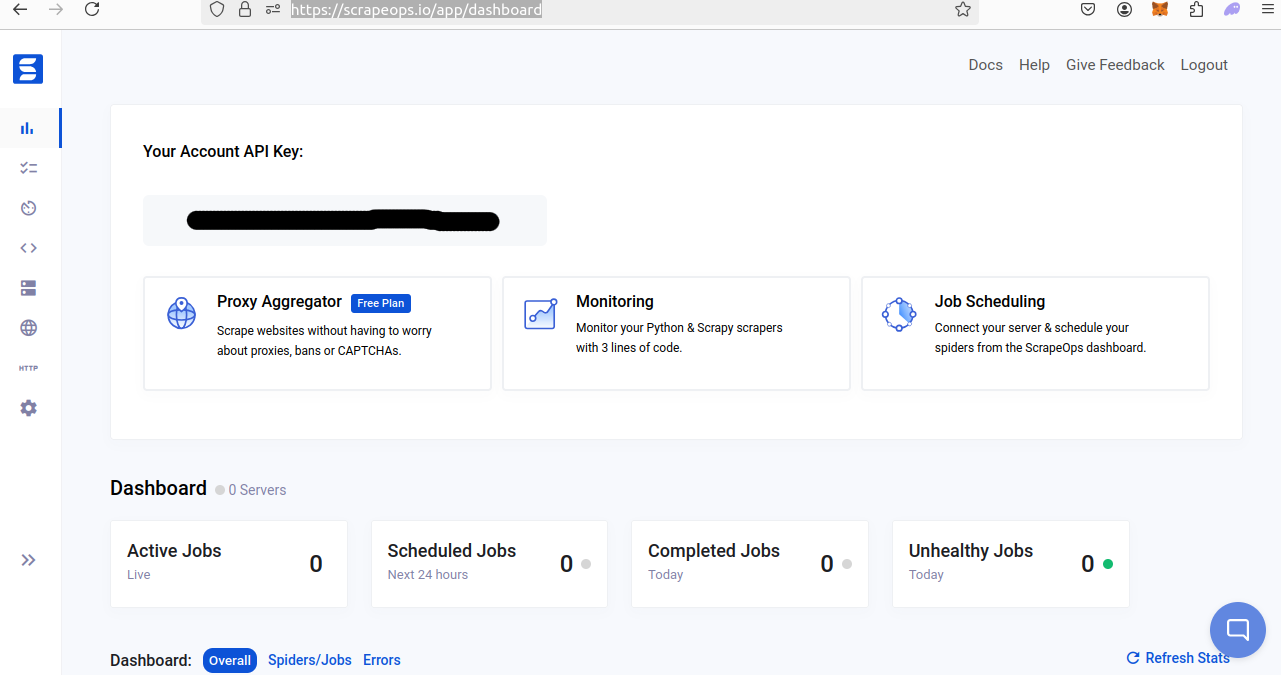Switch to the Spiders/Jobs tab
1281x675 pixels.
point(310,660)
